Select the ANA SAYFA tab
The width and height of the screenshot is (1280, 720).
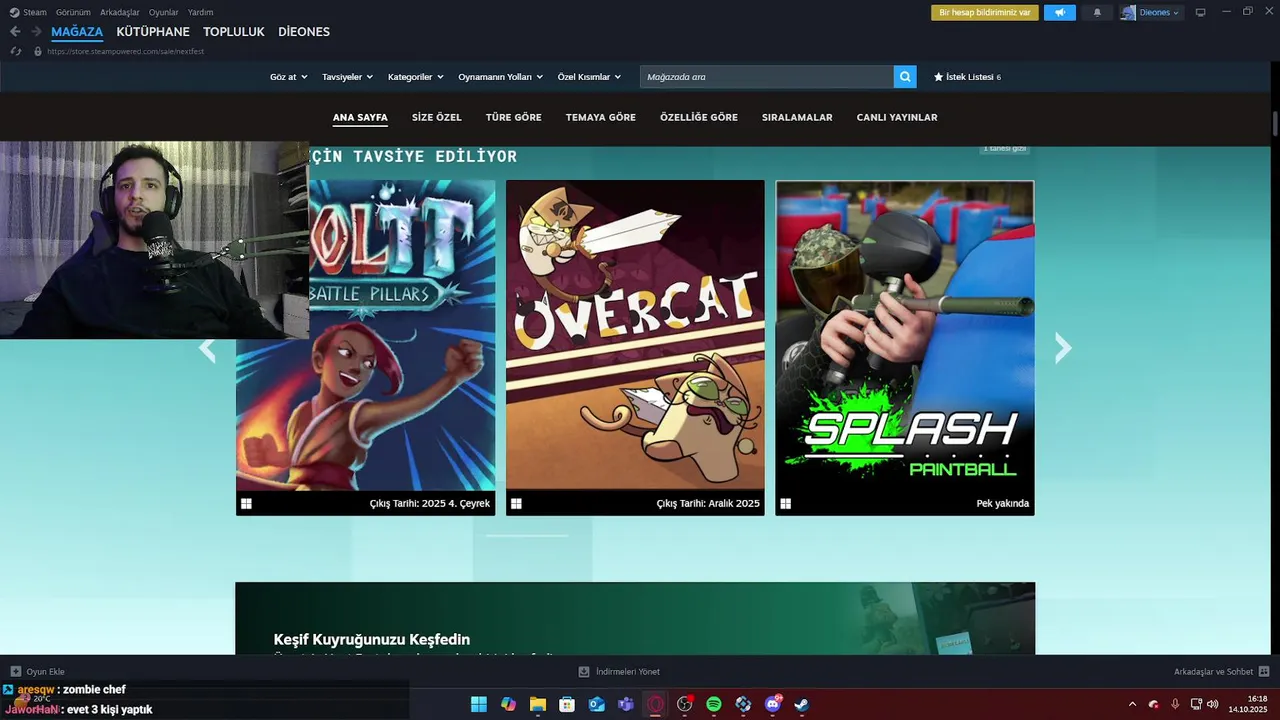[360, 117]
